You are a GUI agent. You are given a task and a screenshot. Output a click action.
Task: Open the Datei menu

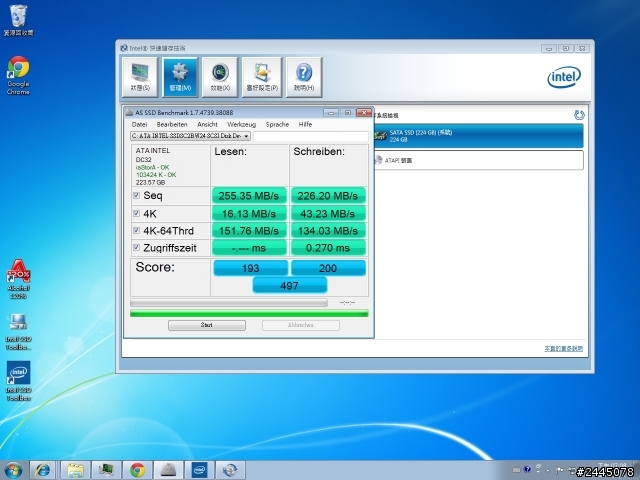(x=139, y=124)
